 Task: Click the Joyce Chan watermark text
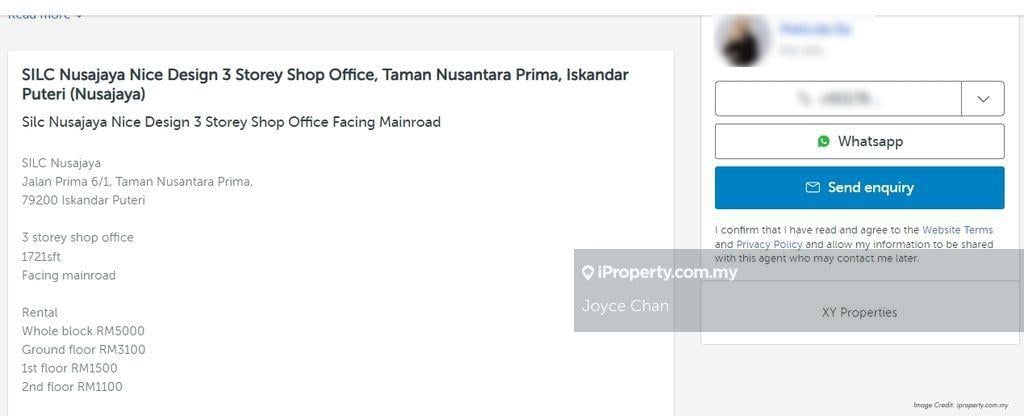[625, 306]
